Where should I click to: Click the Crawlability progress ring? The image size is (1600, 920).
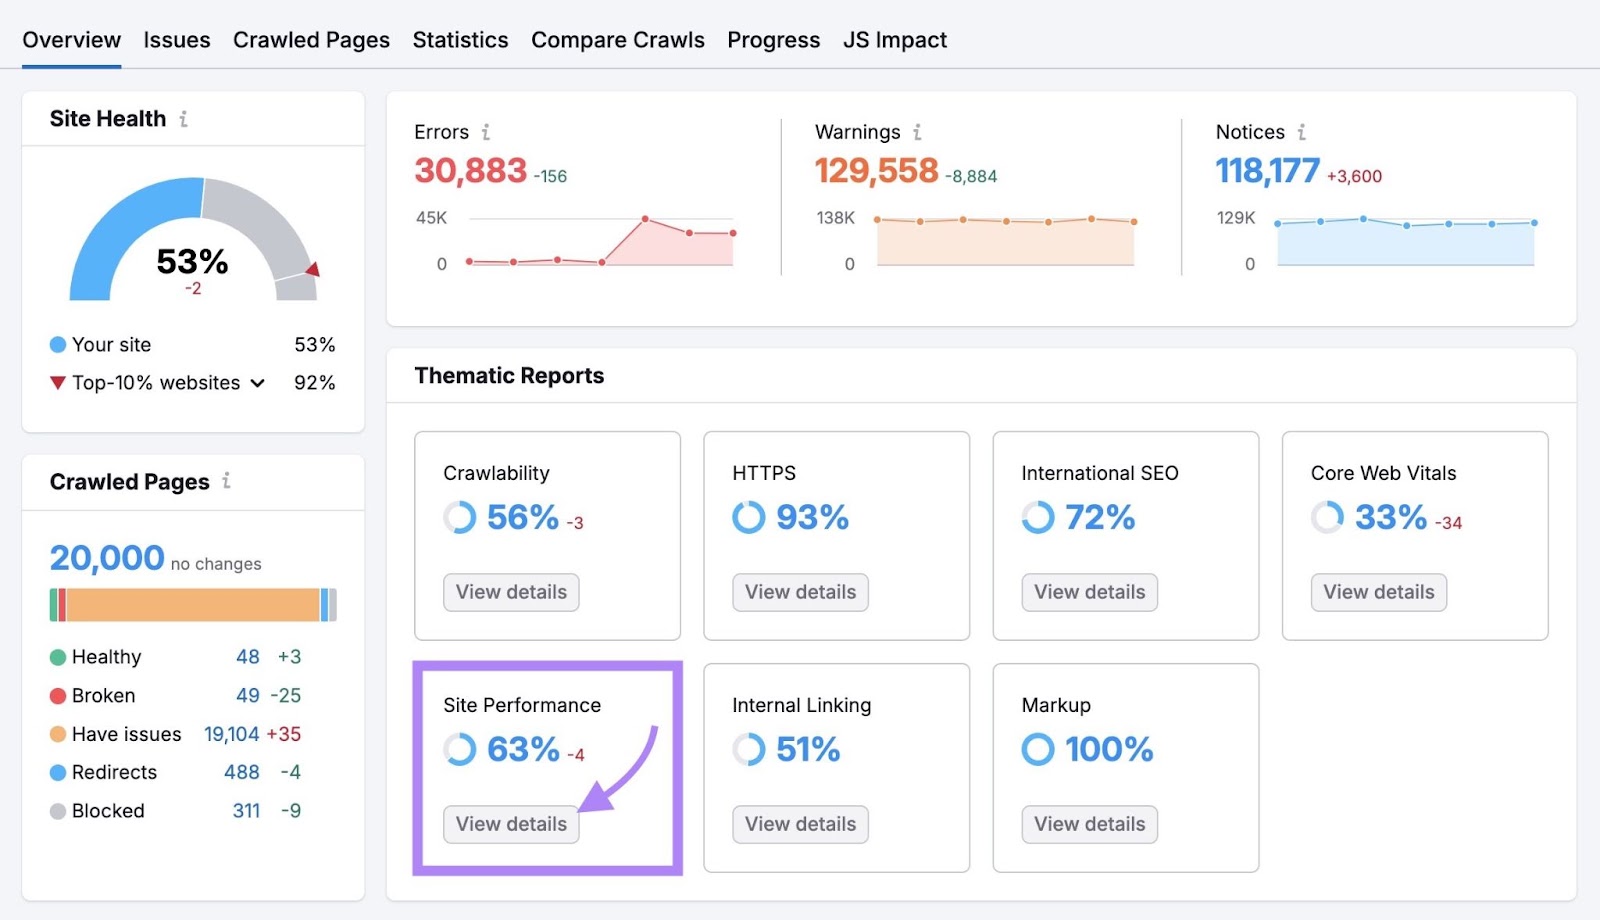[x=458, y=518]
